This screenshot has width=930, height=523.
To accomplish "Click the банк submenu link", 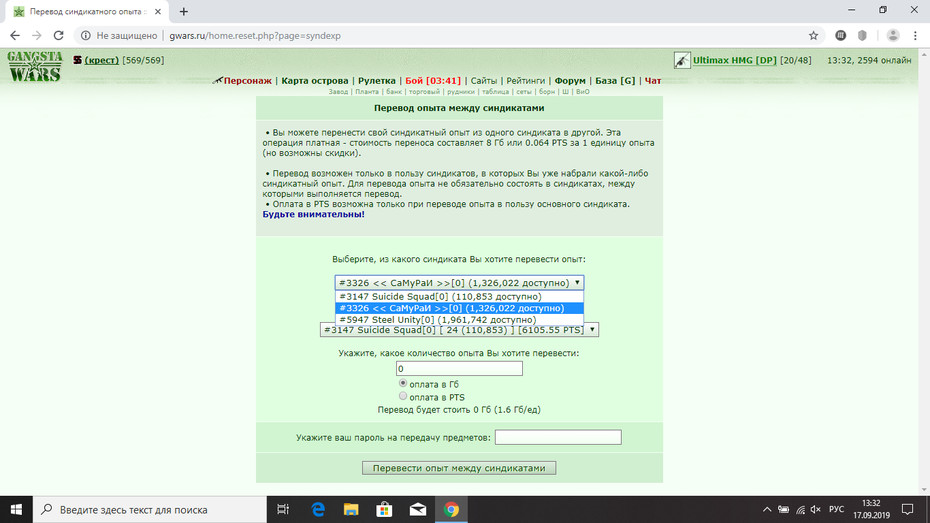I will (394, 92).
